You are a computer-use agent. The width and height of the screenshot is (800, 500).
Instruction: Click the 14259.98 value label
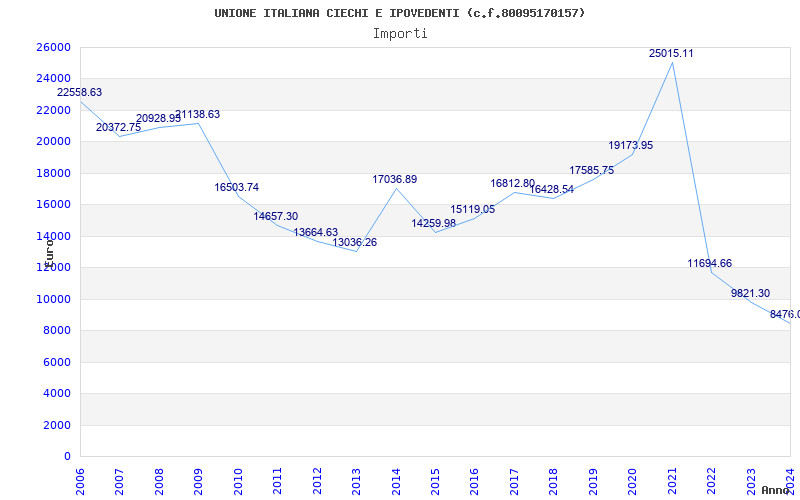[x=434, y=223]
